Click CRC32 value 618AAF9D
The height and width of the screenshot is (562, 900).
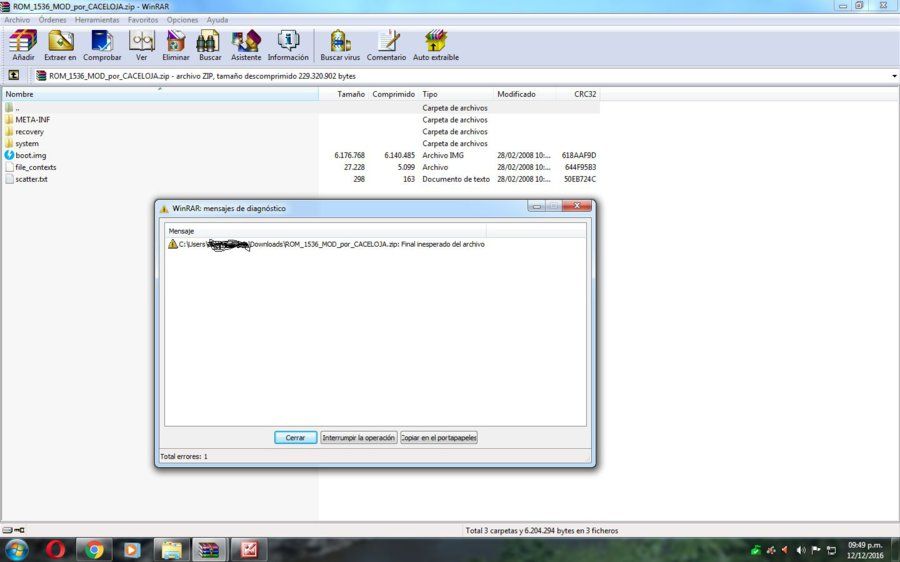[579, 155]
